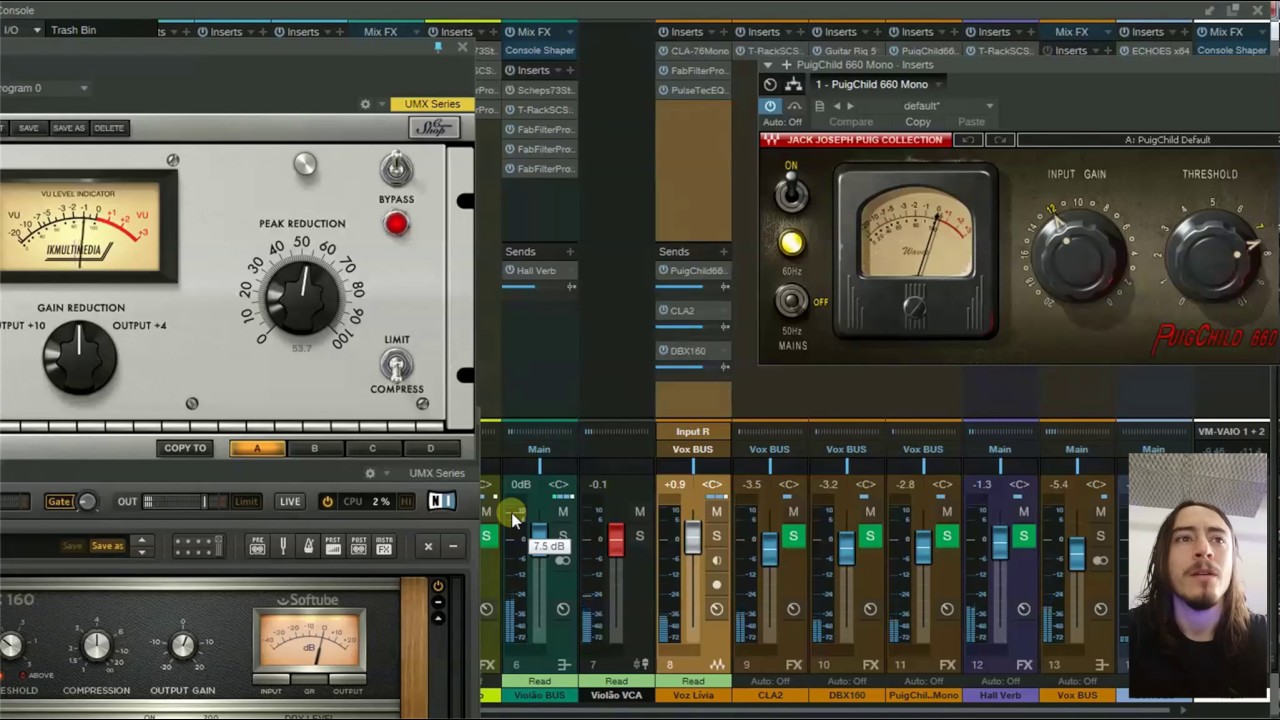Screen dimensions: 1280x720
Task: Click the MSTR FX icon in toolbar
Action: point(384,545)
